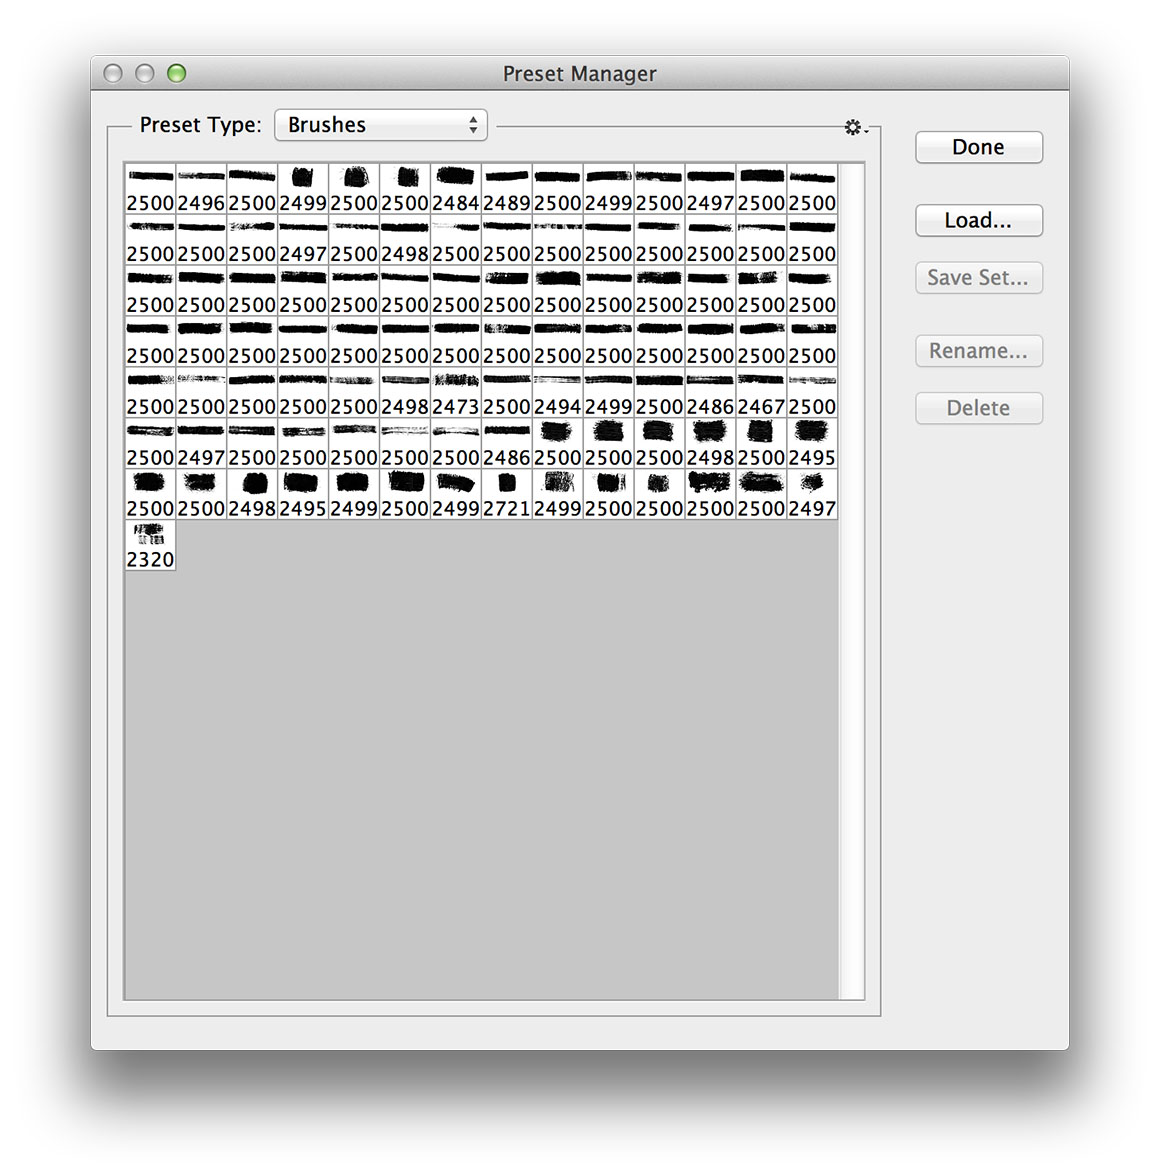The width and height of the screenshot is (1160, 1176).
Task: Click the green zoom window button
Action: pyautogui.click(x=177, y=73)
